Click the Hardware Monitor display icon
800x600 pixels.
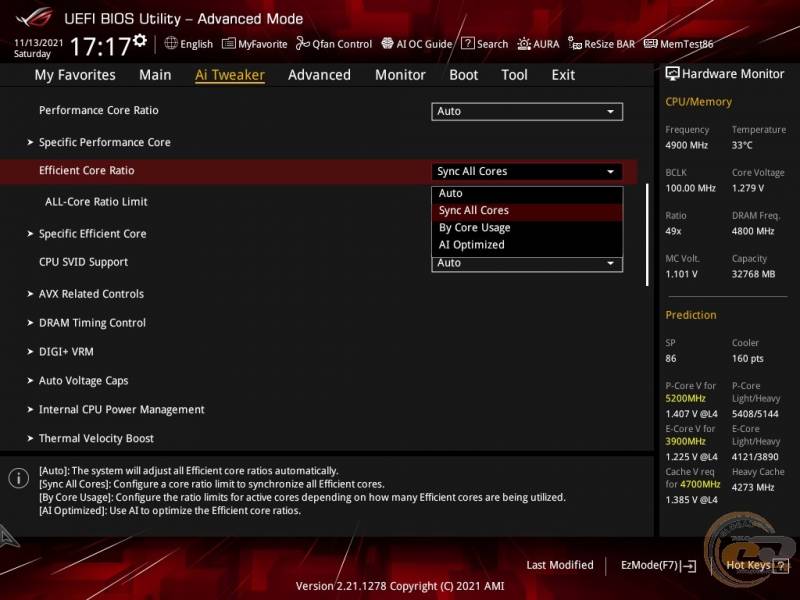click(x=672, y=74)
